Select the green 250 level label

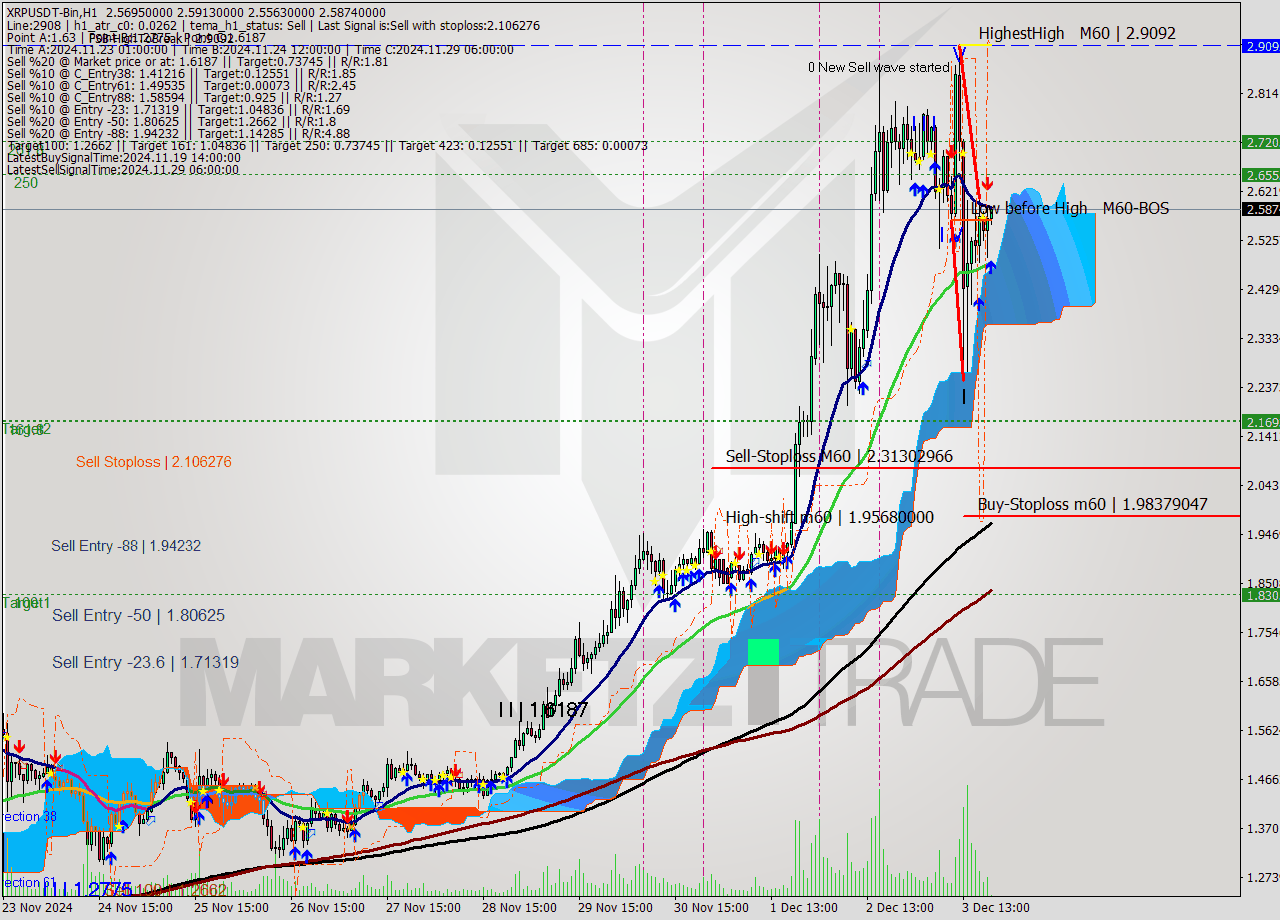click(x=26, y=183)
